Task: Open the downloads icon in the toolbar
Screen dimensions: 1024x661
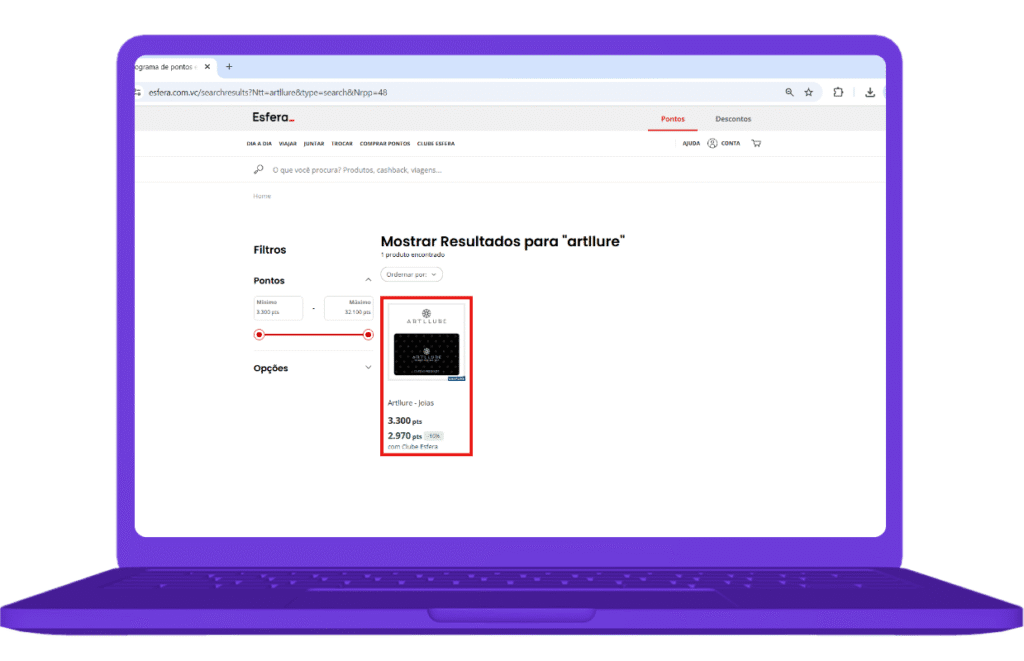Action: 870,91
